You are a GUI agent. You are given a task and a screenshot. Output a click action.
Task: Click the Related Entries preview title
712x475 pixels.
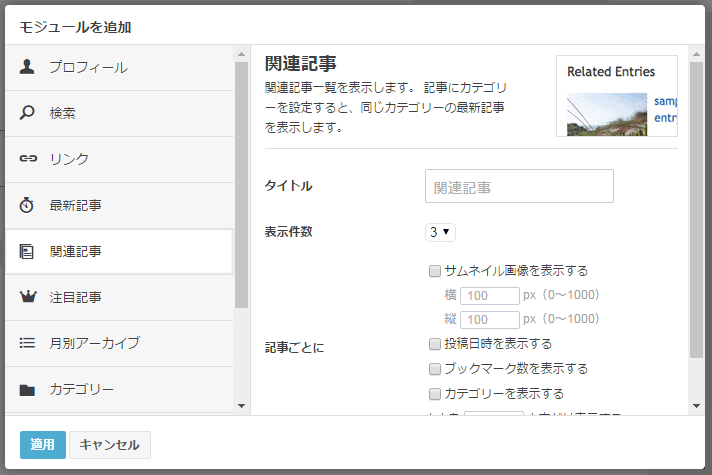pos(611,72)
